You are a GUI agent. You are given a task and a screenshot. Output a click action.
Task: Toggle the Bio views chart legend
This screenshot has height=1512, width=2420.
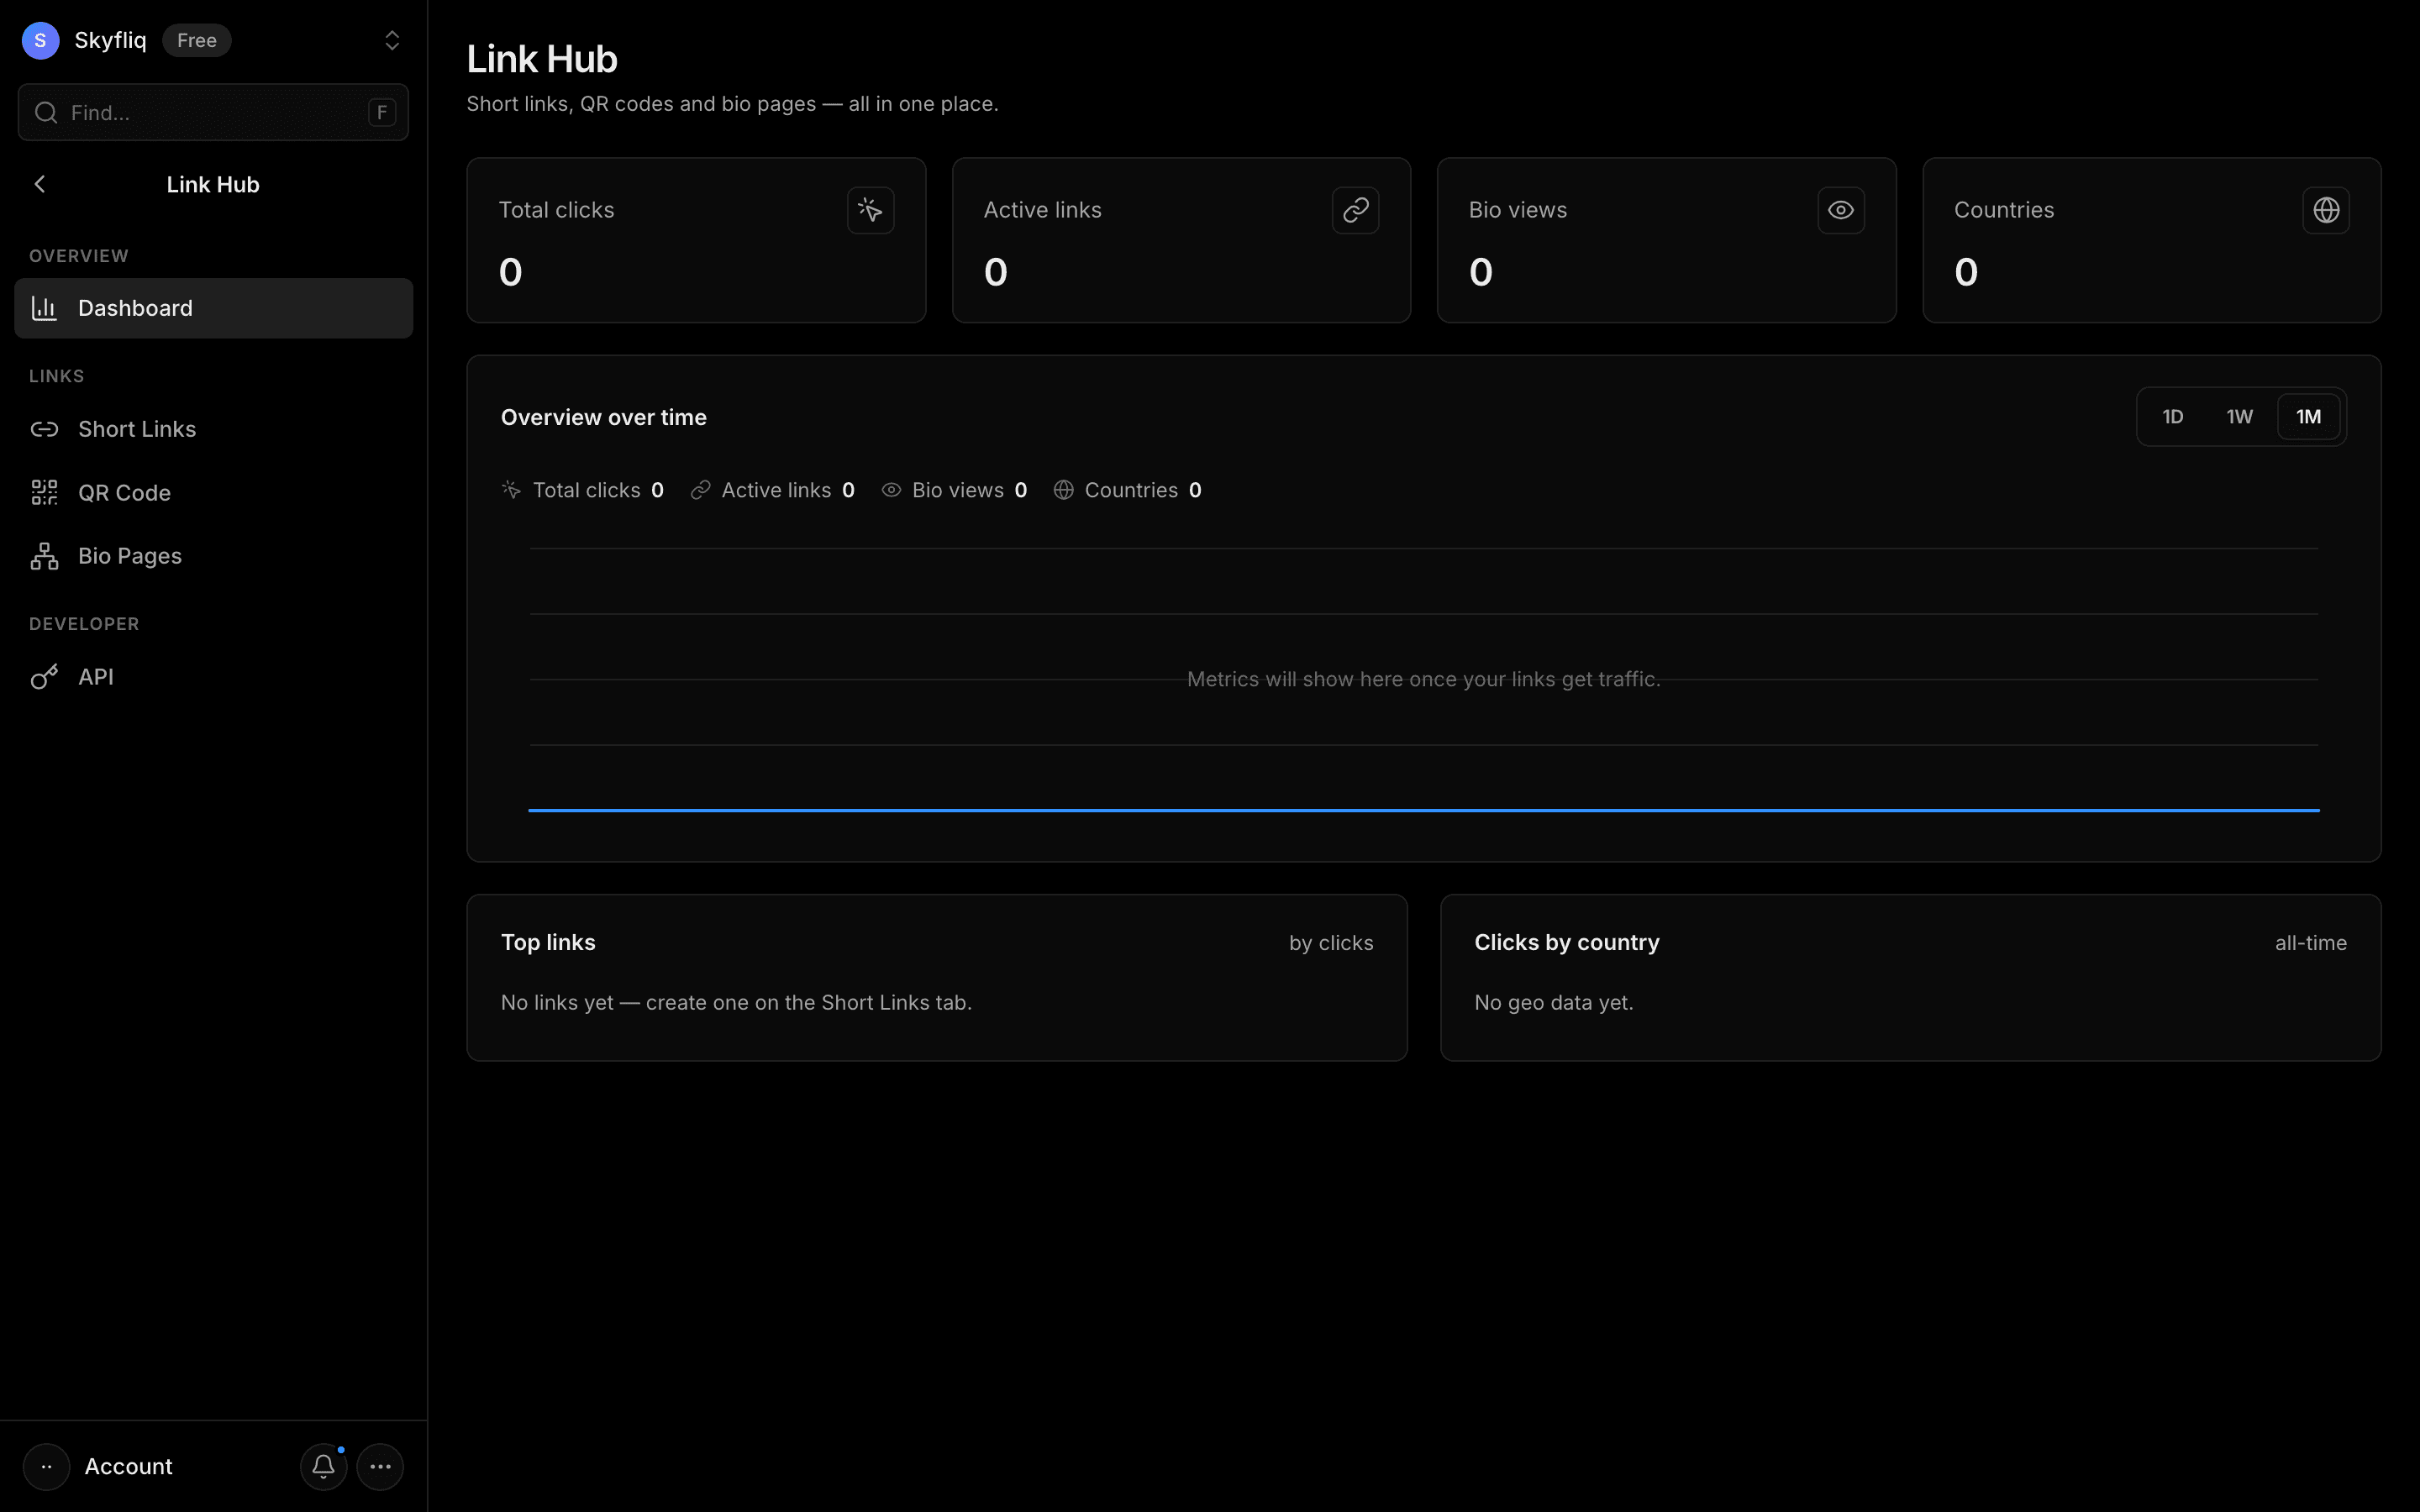pos(954,490)
